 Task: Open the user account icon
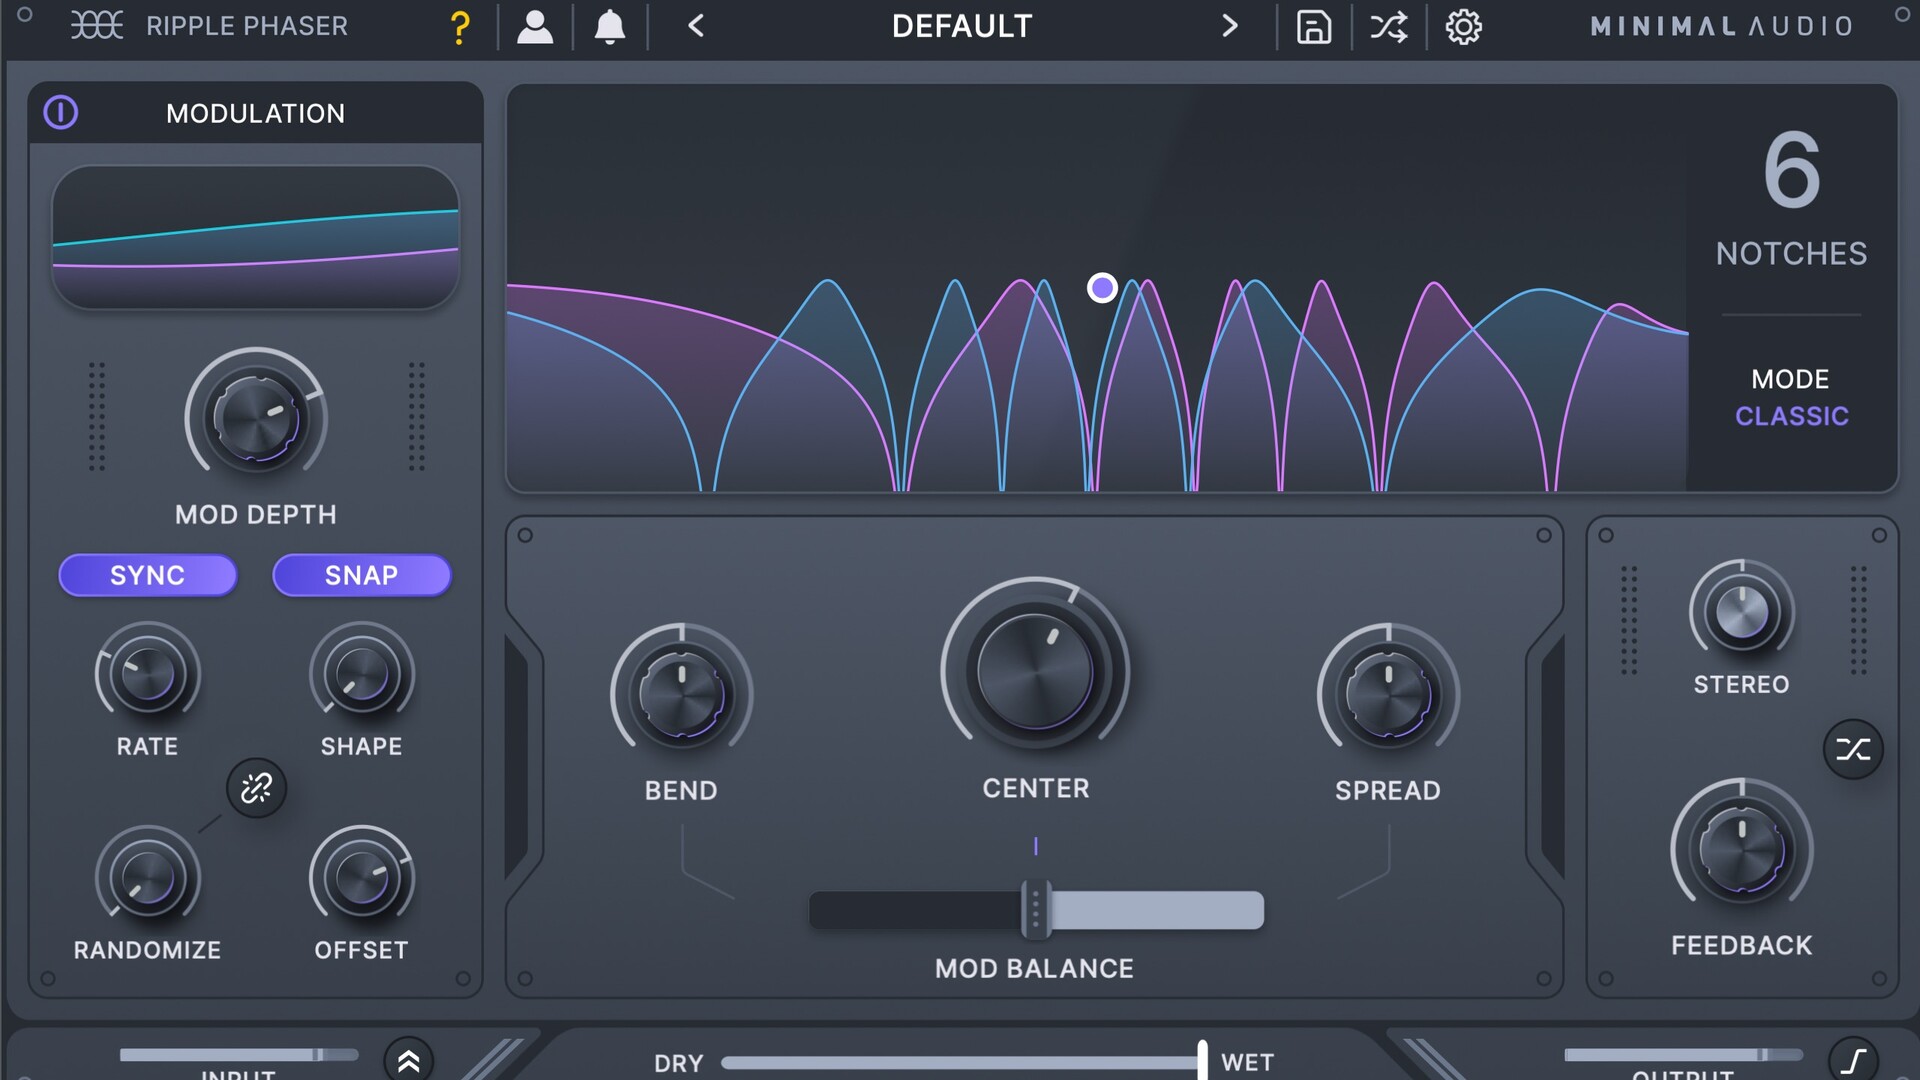[x=535, y=27]
